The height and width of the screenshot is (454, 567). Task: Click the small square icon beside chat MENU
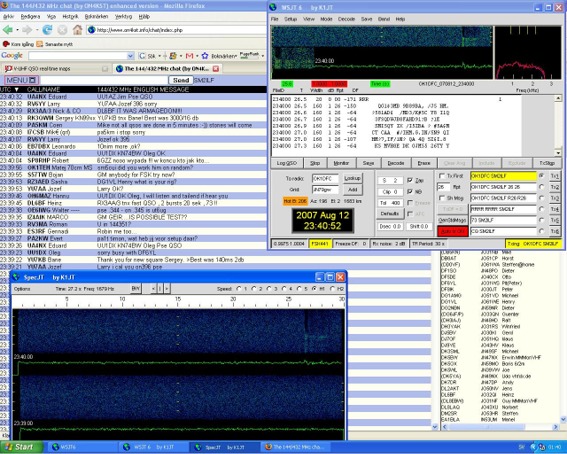(x=32, y=80)
